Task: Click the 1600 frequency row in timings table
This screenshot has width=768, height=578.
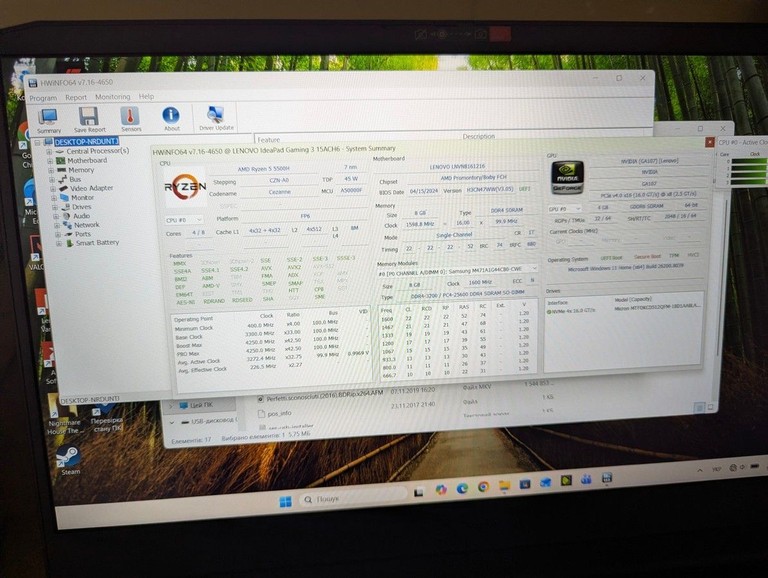Action: pyautogui.click(x=455, y=317)
